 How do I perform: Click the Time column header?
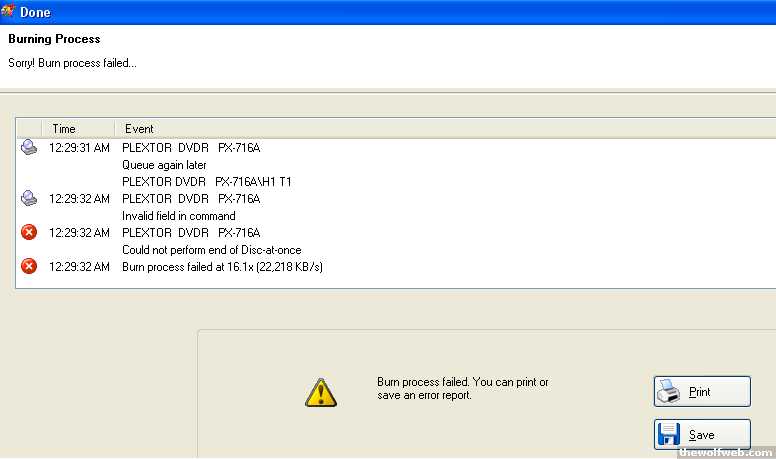coord(78,129)
